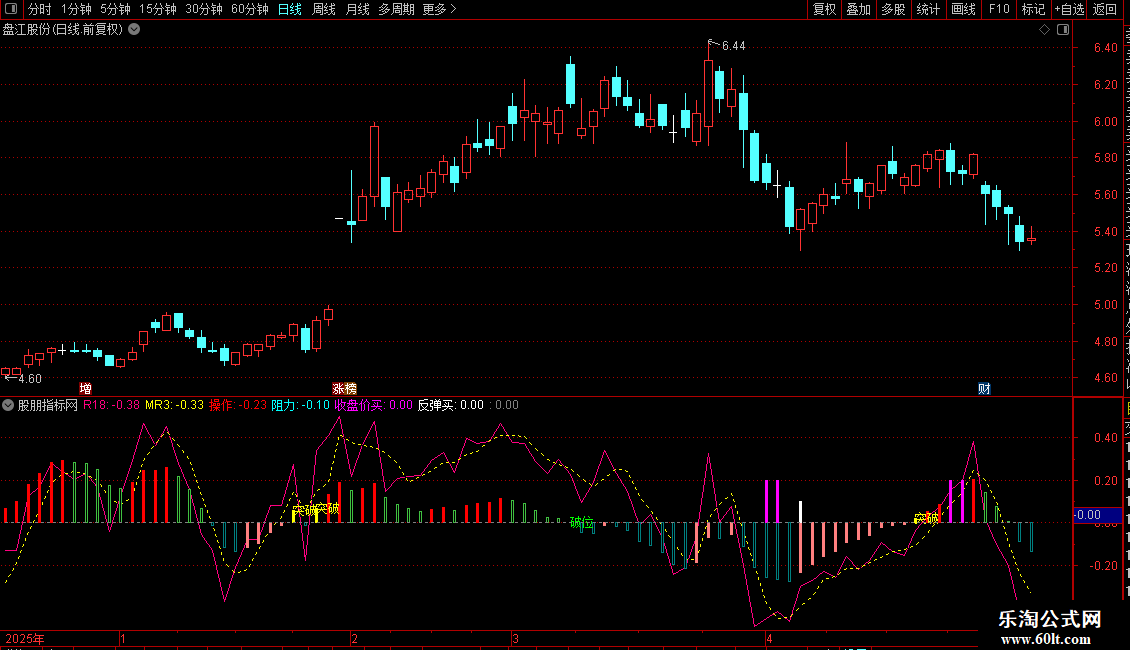Select the 5分钟 period tab
The image size is (1130, 650).
click(115, 9)
